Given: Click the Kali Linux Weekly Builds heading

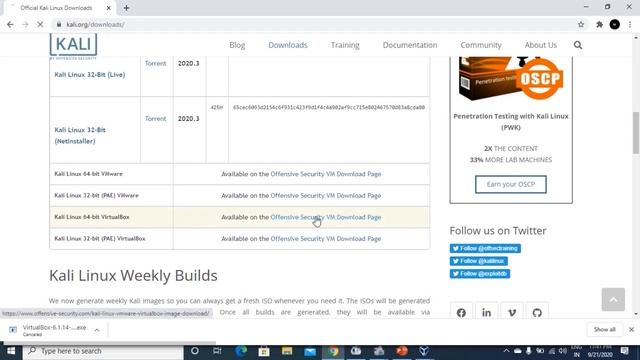Looking at the screenshot, I should pos(133,276).
